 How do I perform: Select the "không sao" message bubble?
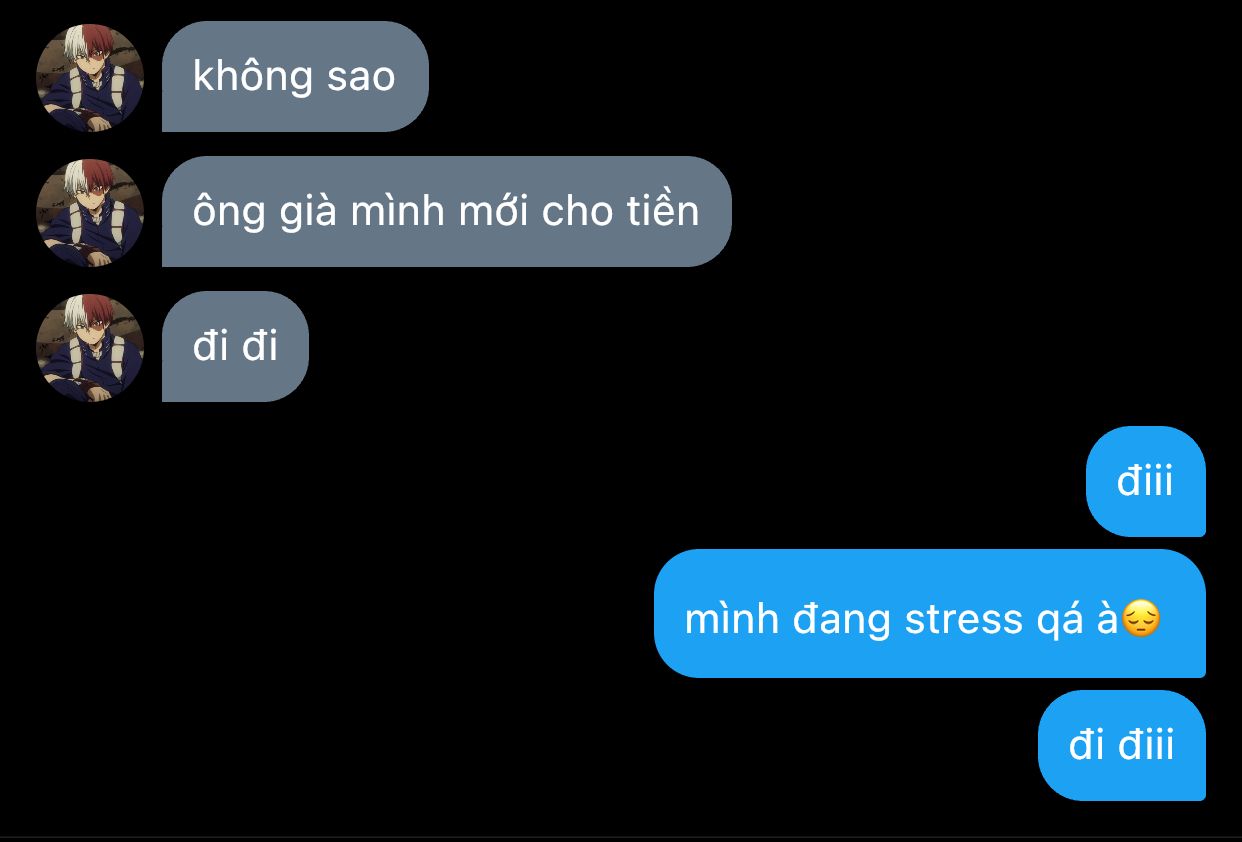click(x=295, y=77)
